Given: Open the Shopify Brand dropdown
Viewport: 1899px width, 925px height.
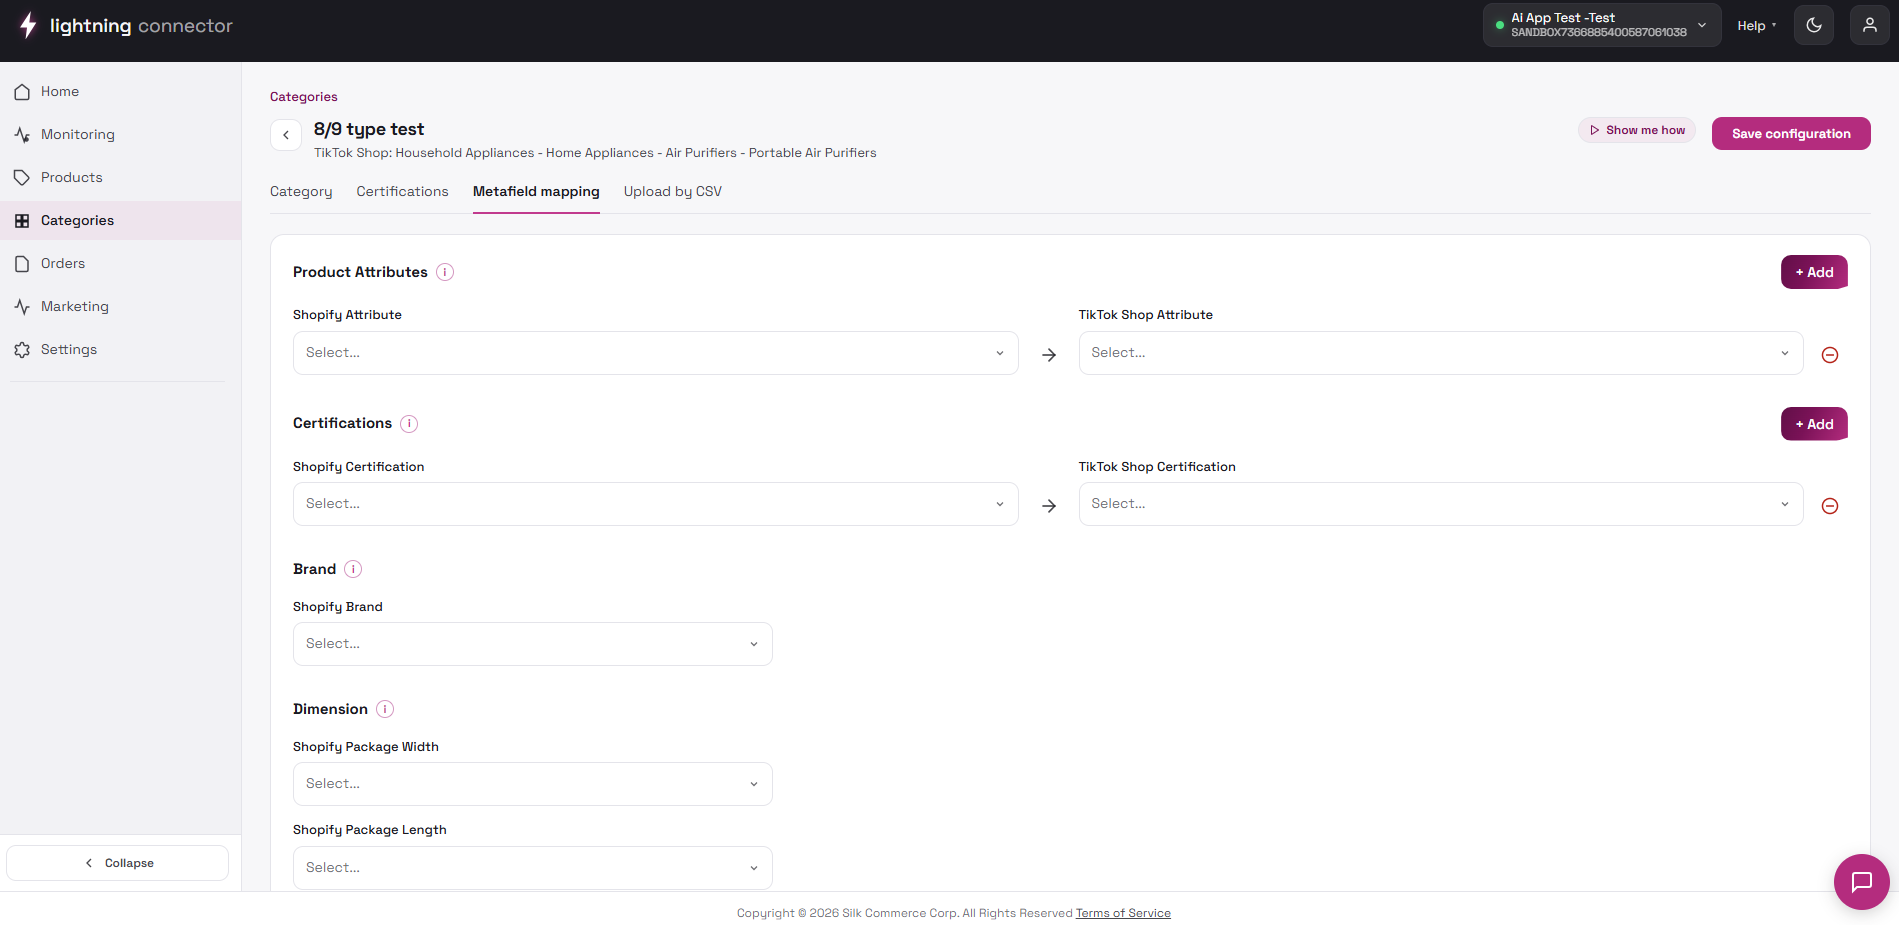Looking at the screenshot, I should tap(532, 644).
